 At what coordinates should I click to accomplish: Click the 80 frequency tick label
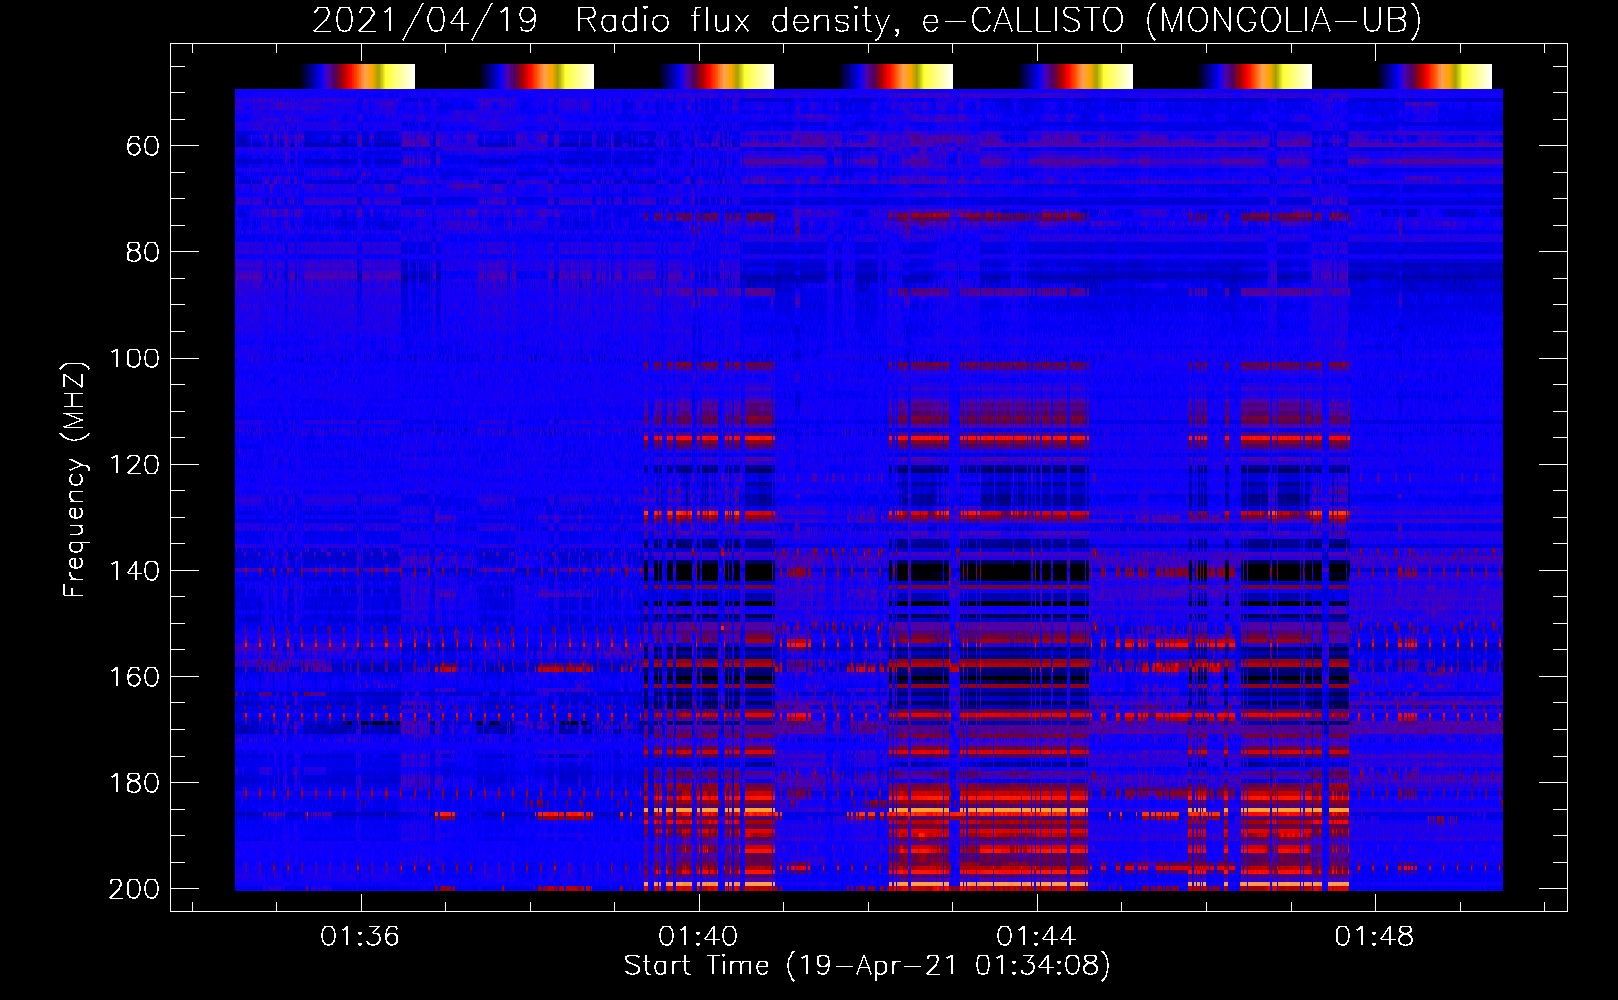click(x=142, y=252)
